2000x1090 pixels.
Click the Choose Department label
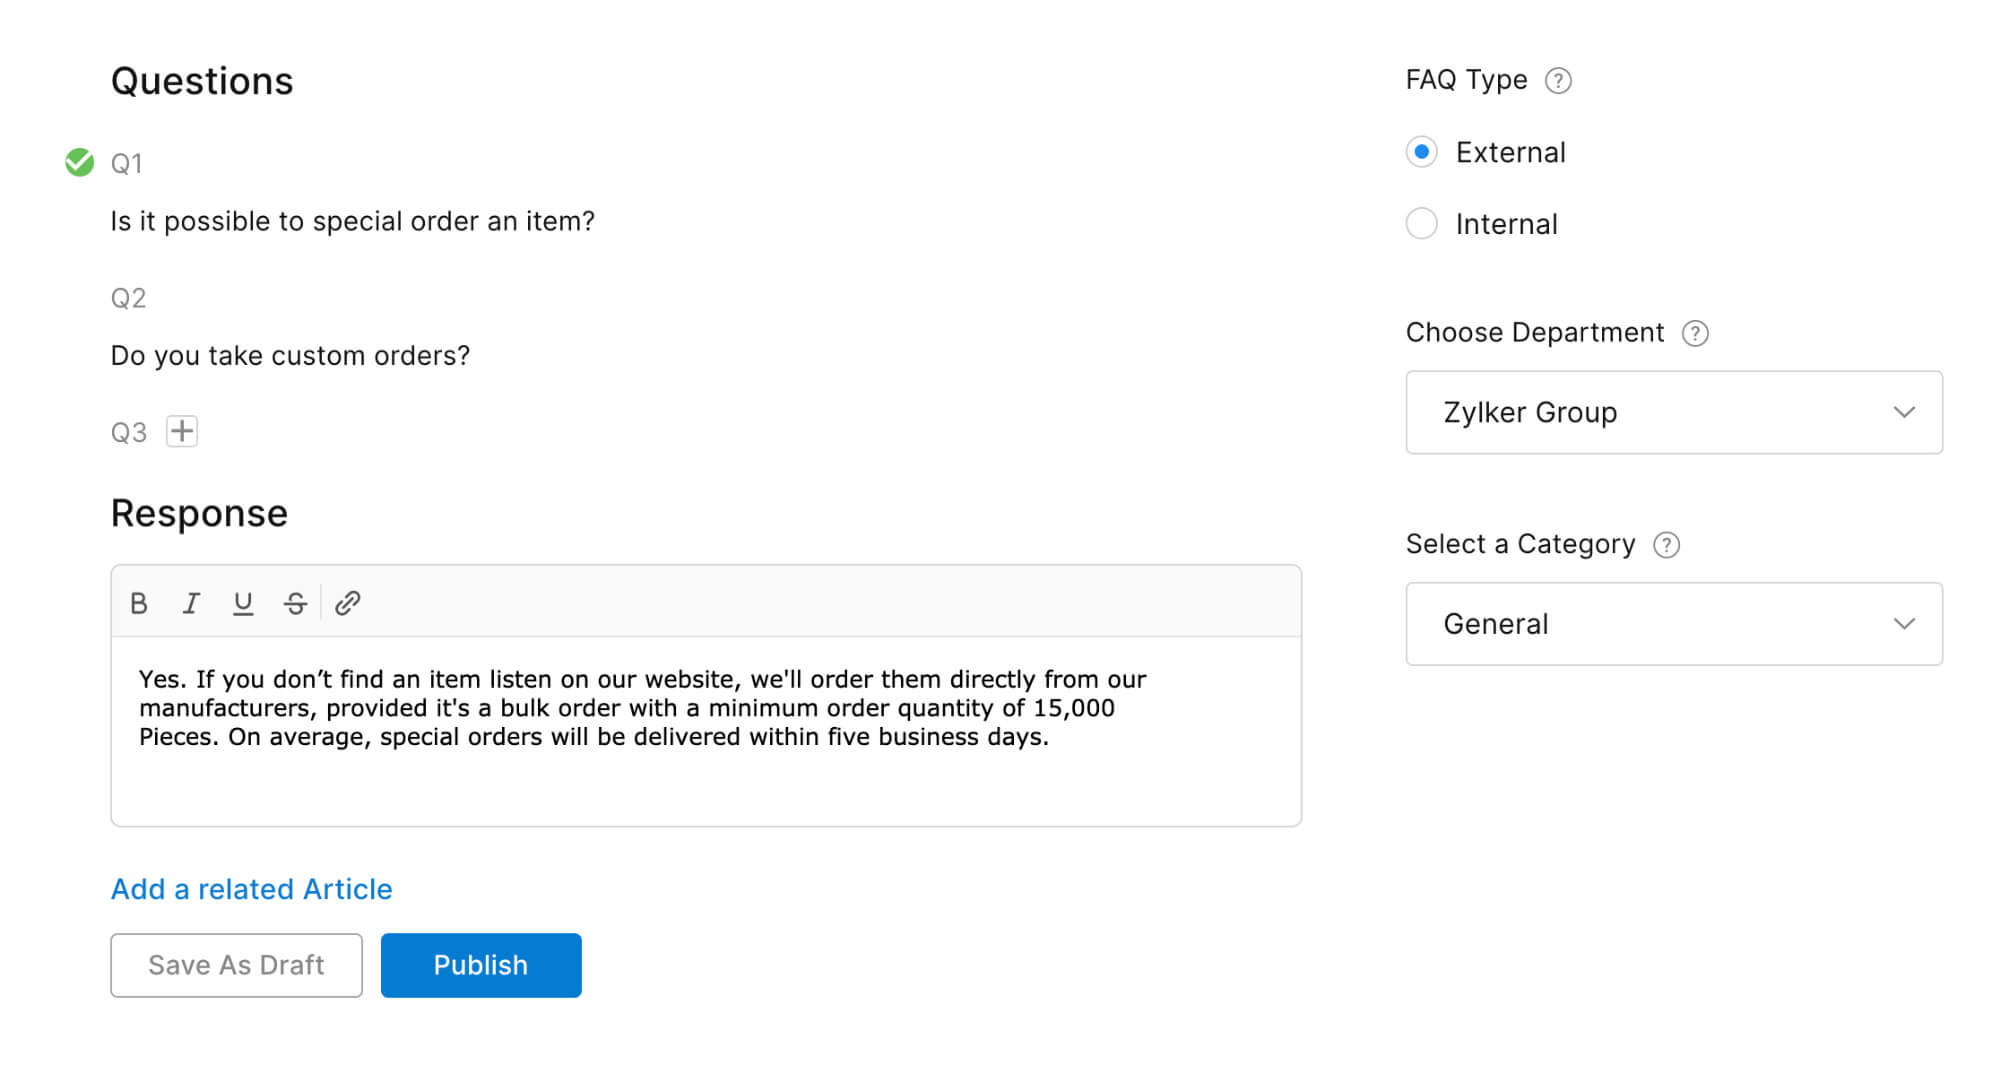1537,332
